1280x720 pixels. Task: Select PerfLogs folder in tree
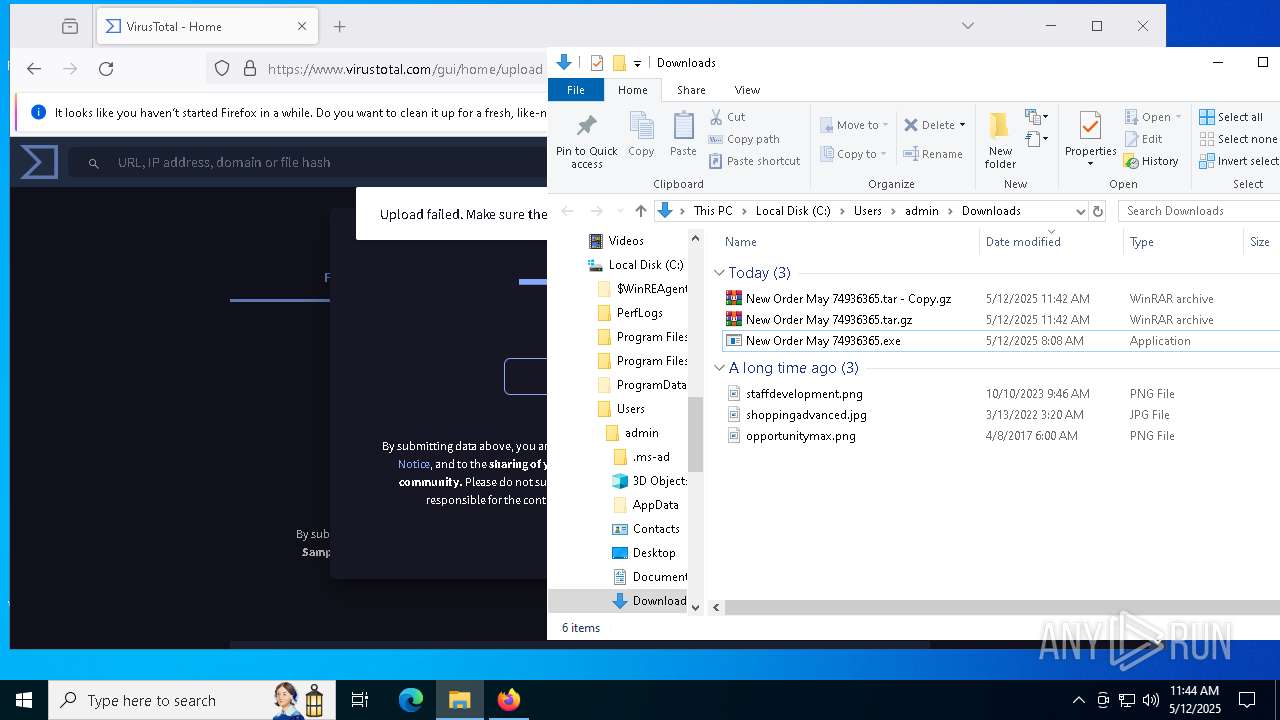pos(639,313)
